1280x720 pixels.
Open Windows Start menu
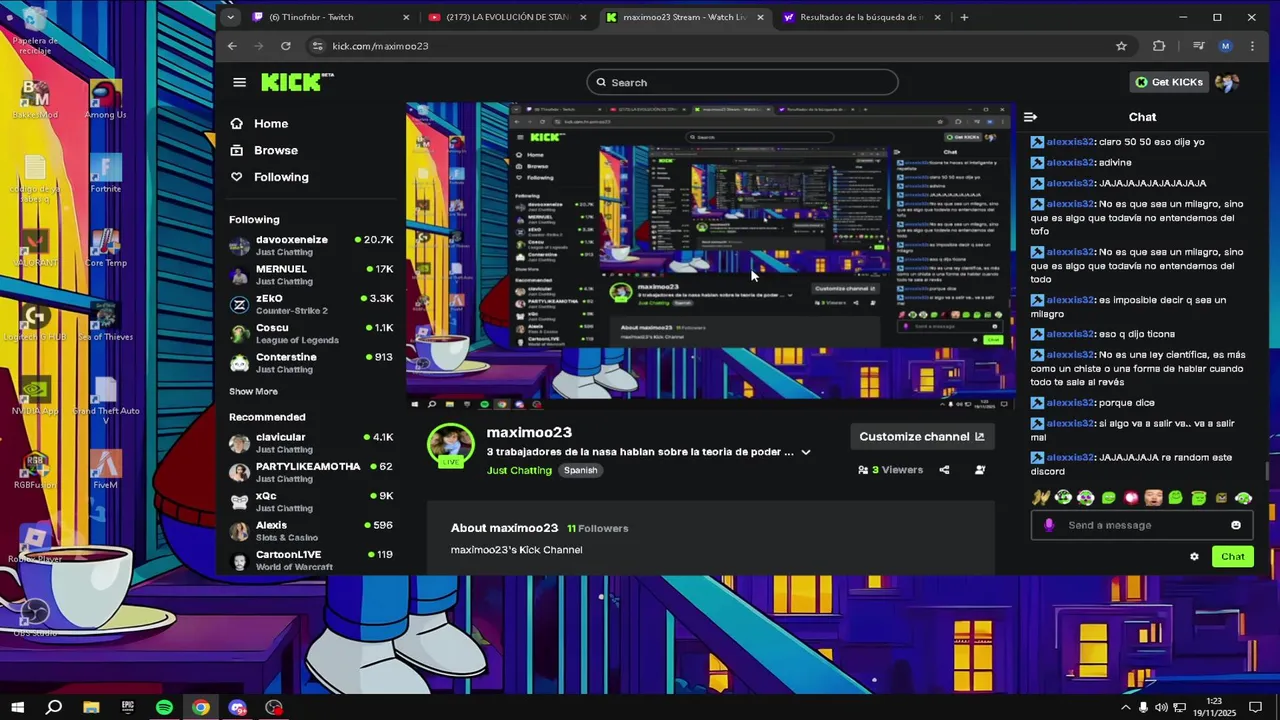17,708
